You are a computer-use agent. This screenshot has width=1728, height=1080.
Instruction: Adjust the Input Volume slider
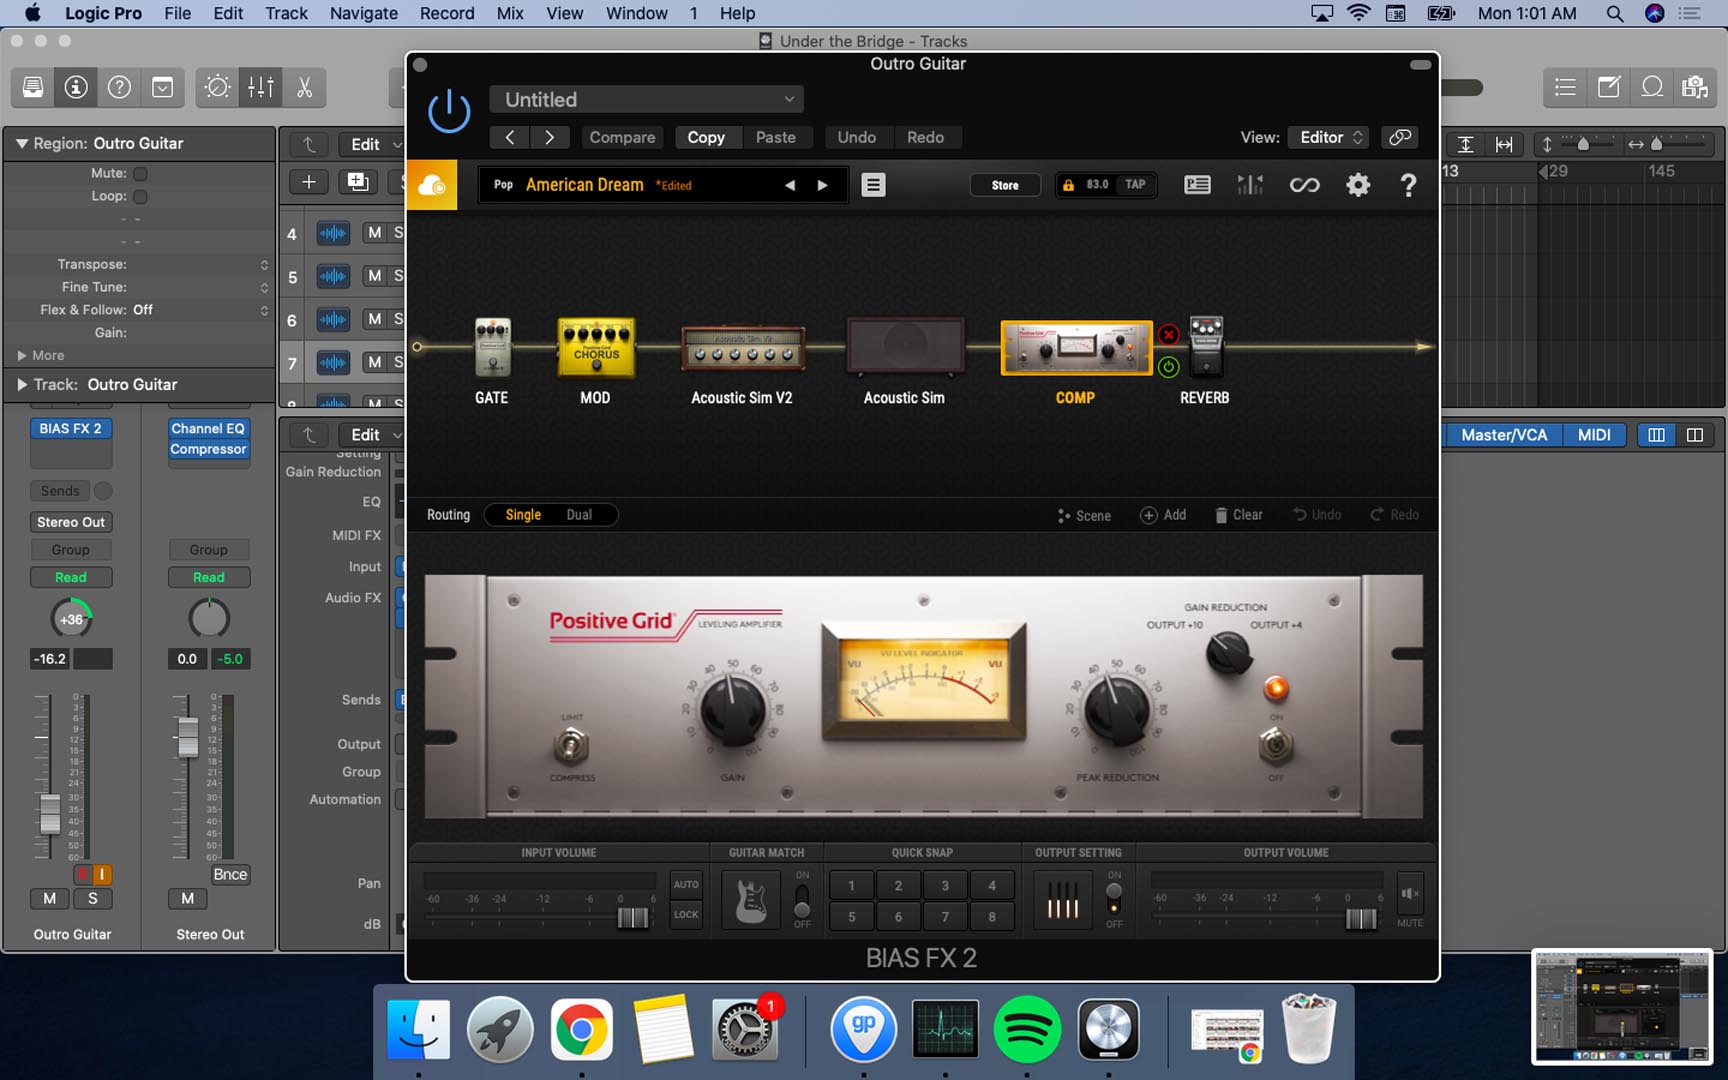pos(633,917)
